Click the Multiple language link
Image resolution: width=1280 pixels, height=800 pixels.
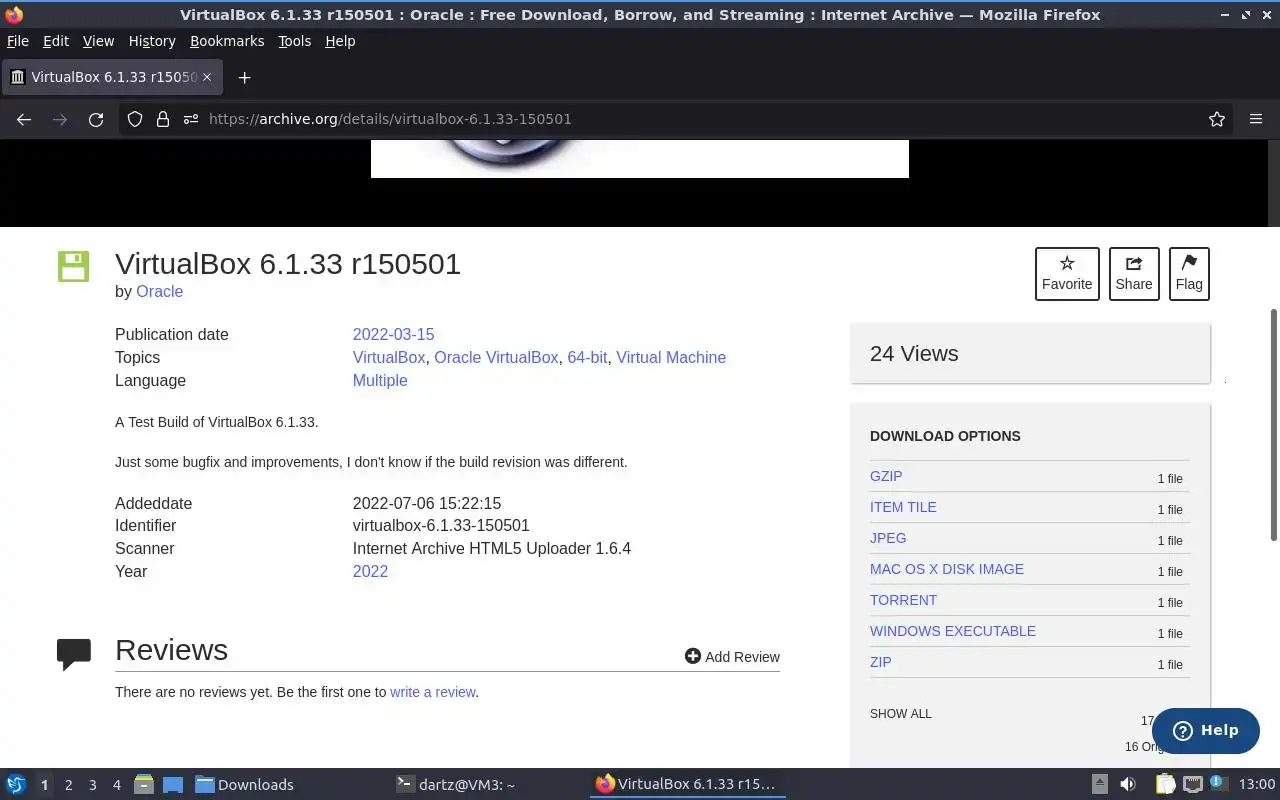coord(380,380)
